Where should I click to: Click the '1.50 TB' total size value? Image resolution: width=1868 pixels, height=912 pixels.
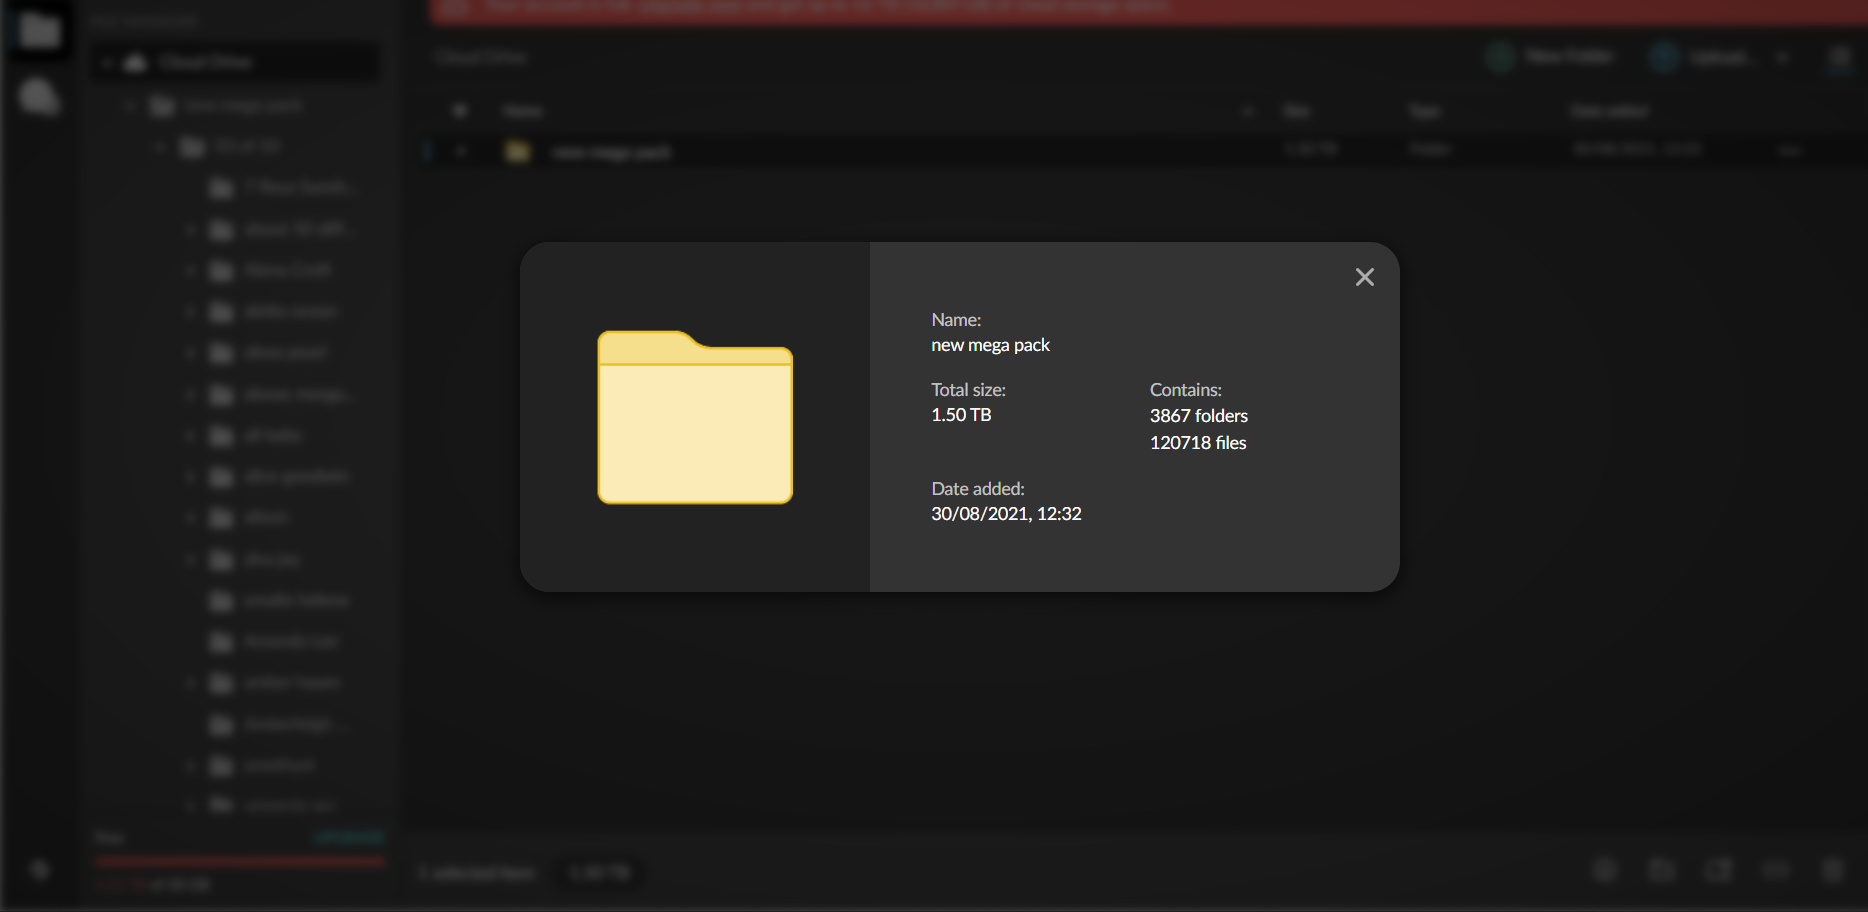[961, 415]
